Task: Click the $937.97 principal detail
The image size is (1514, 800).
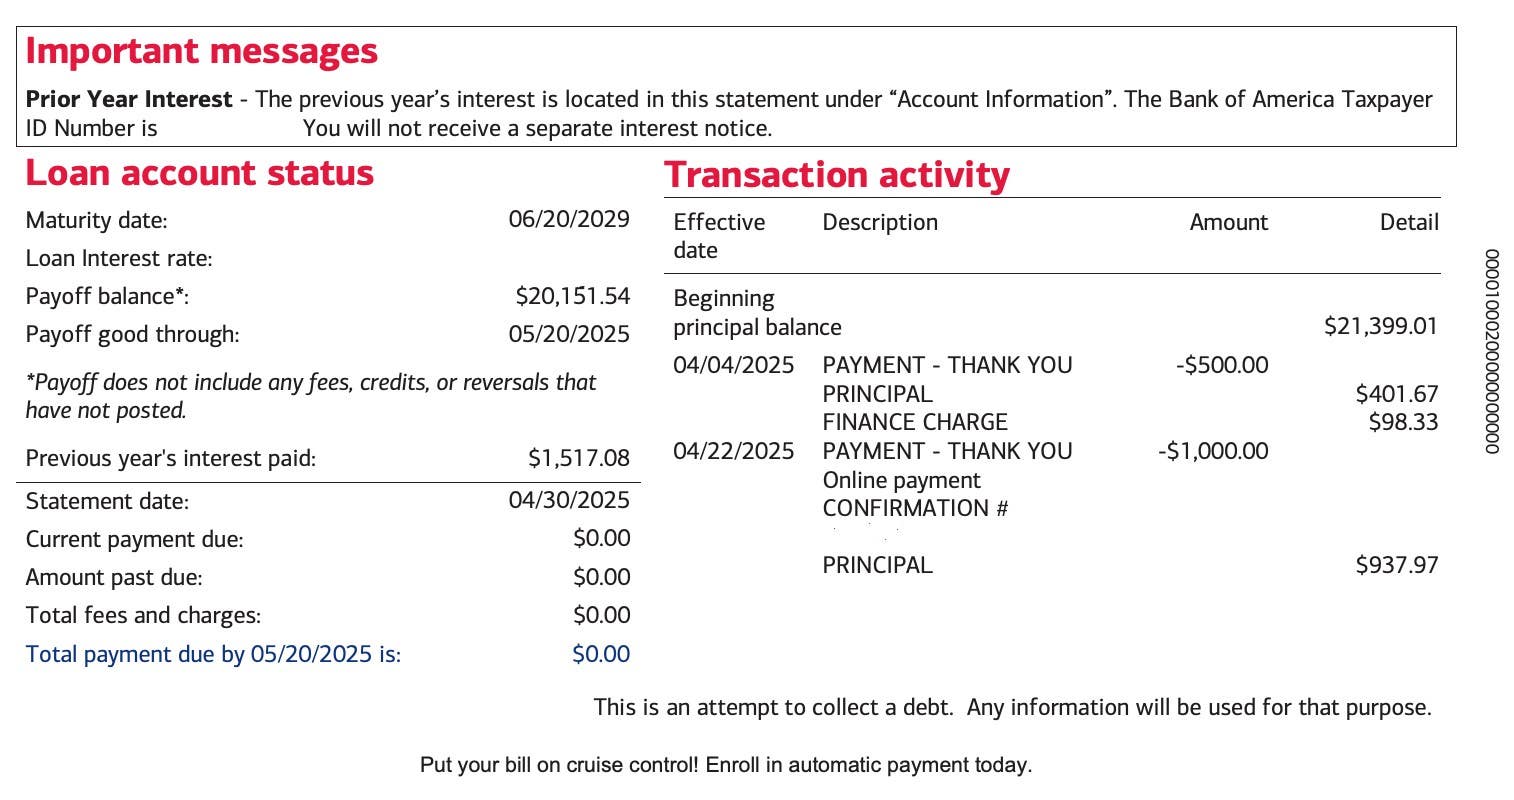Action: pos(1396,565)
